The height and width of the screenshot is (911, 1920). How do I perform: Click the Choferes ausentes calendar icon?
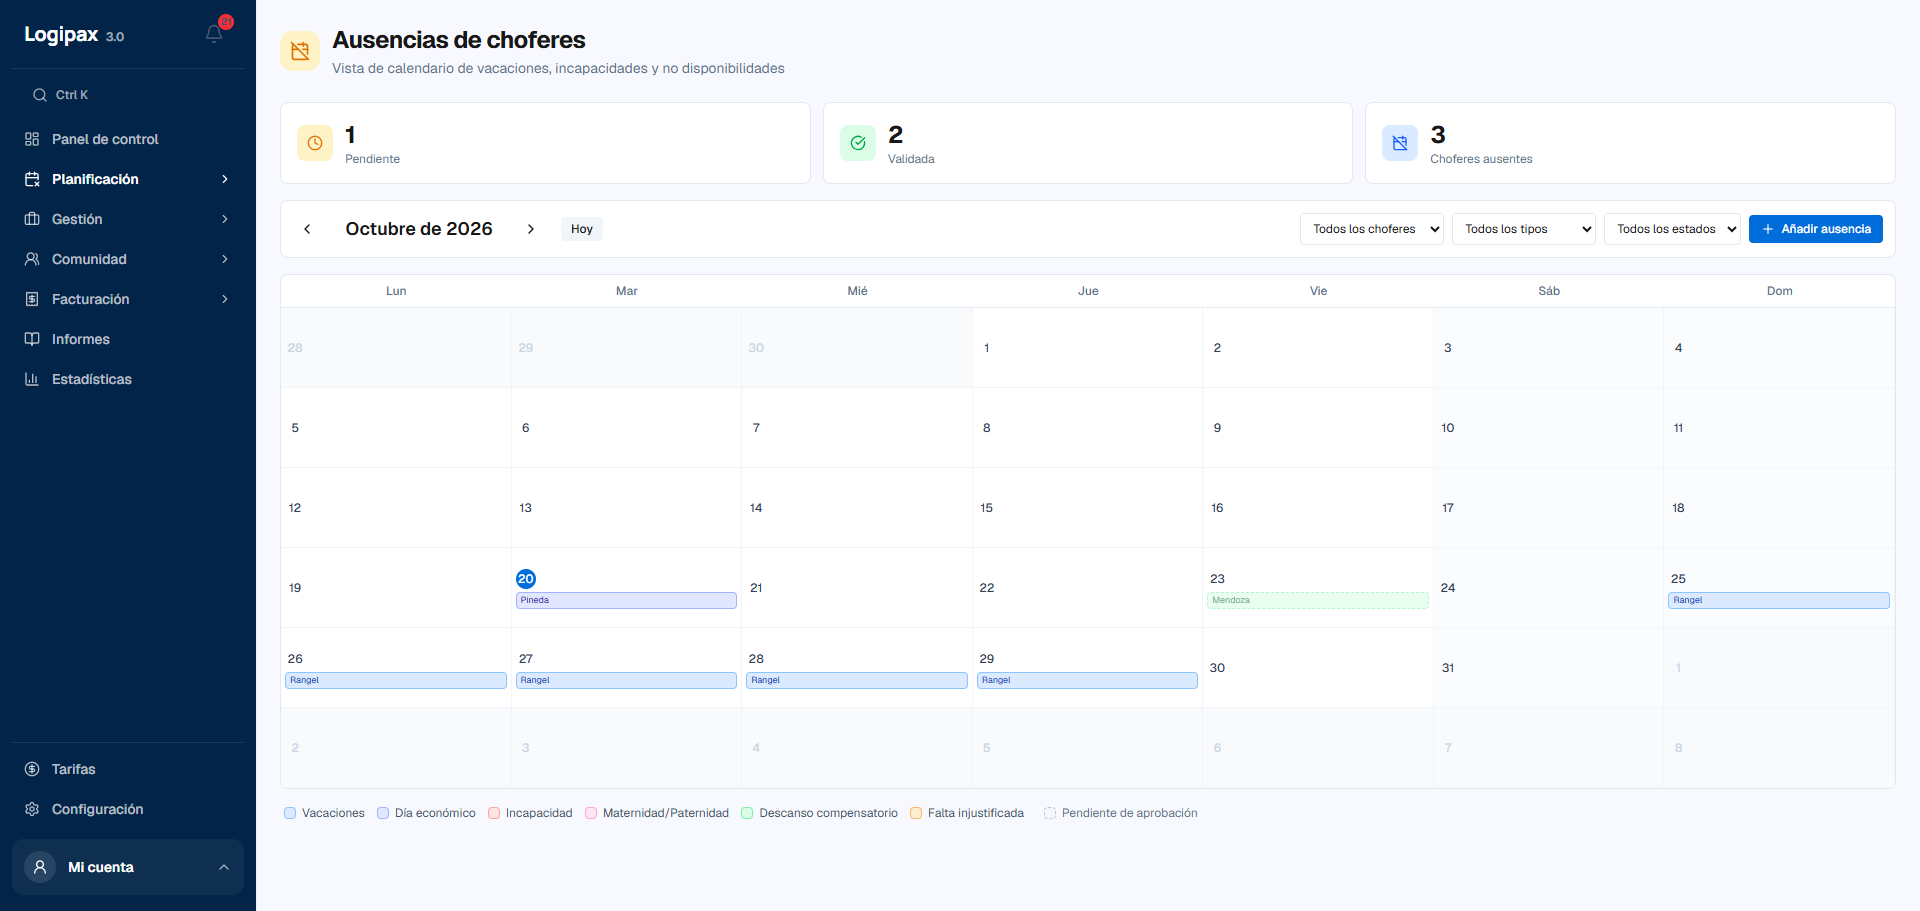pyautogui.click(x=1400, y=143)
